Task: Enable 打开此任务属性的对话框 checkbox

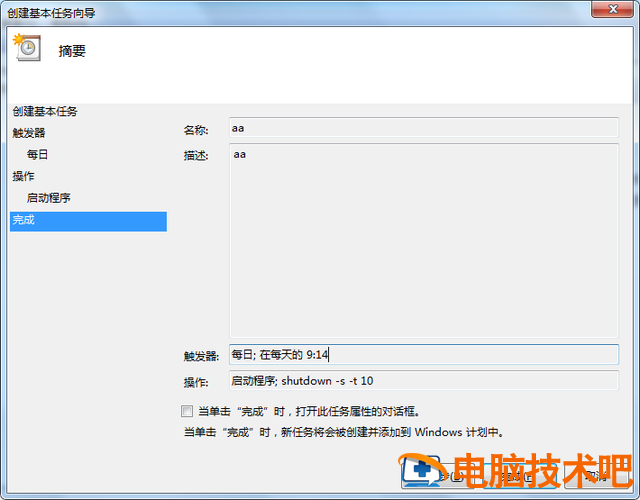Action: 187,411
